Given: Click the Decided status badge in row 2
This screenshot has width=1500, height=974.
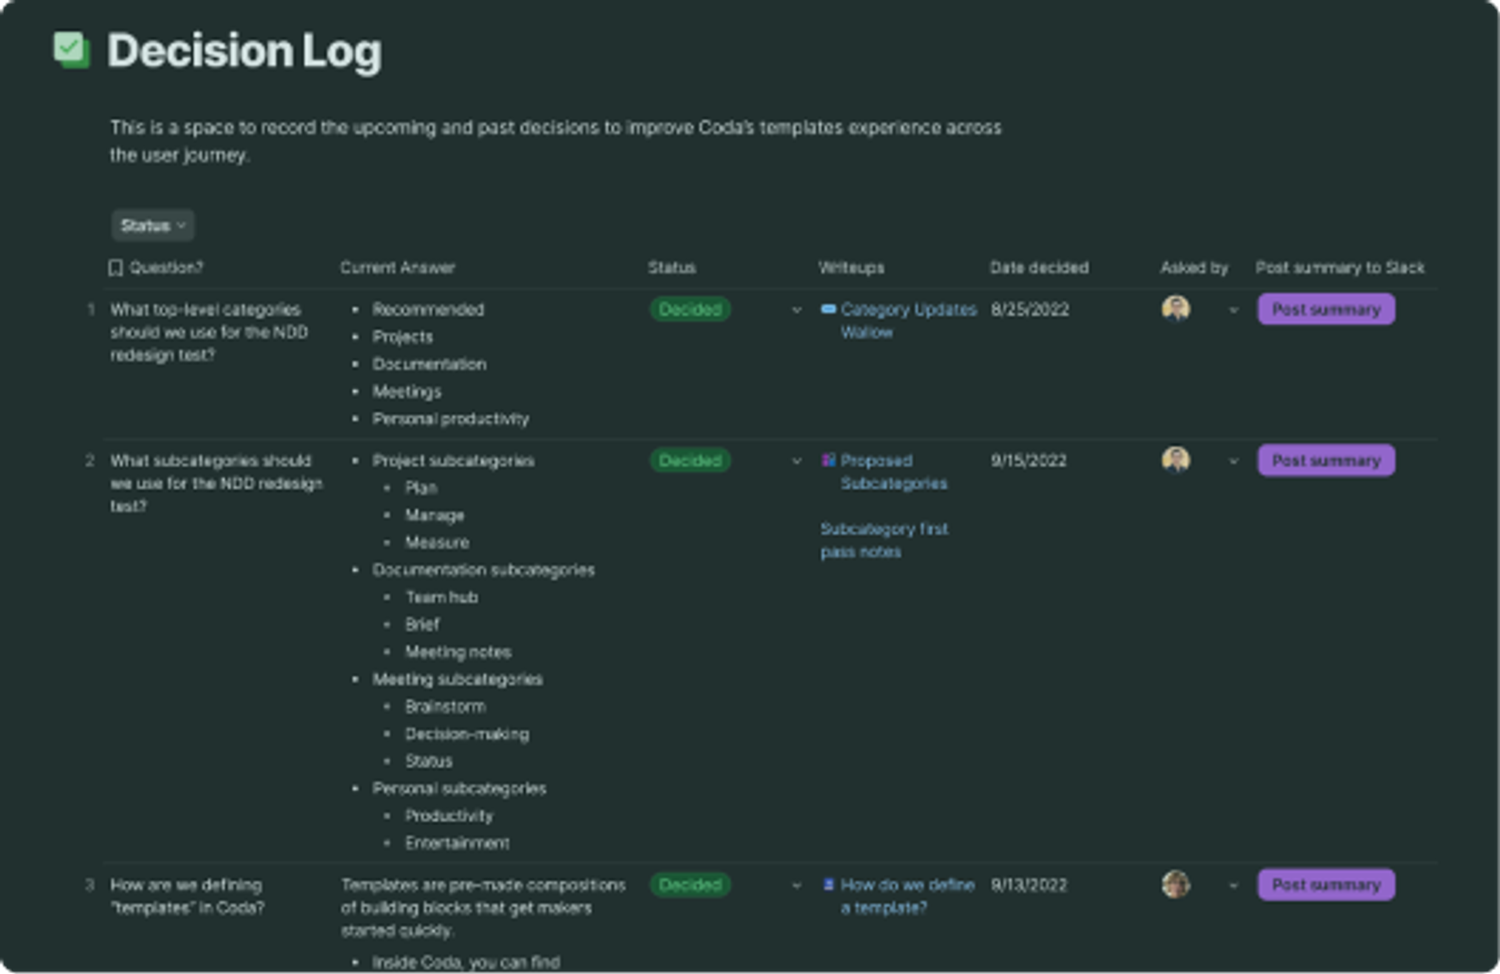Looking at the screenshot, I should (690, 460).
